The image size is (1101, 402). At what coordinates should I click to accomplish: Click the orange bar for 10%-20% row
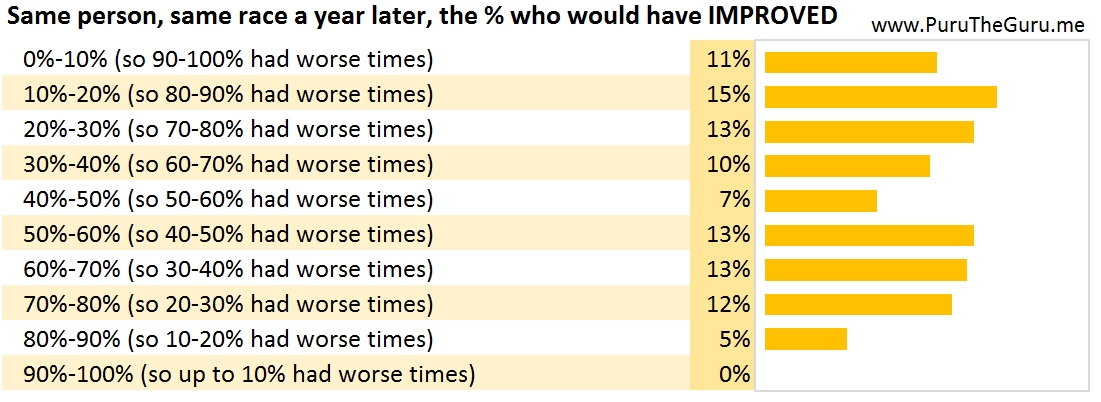click(x=880, y=96)
